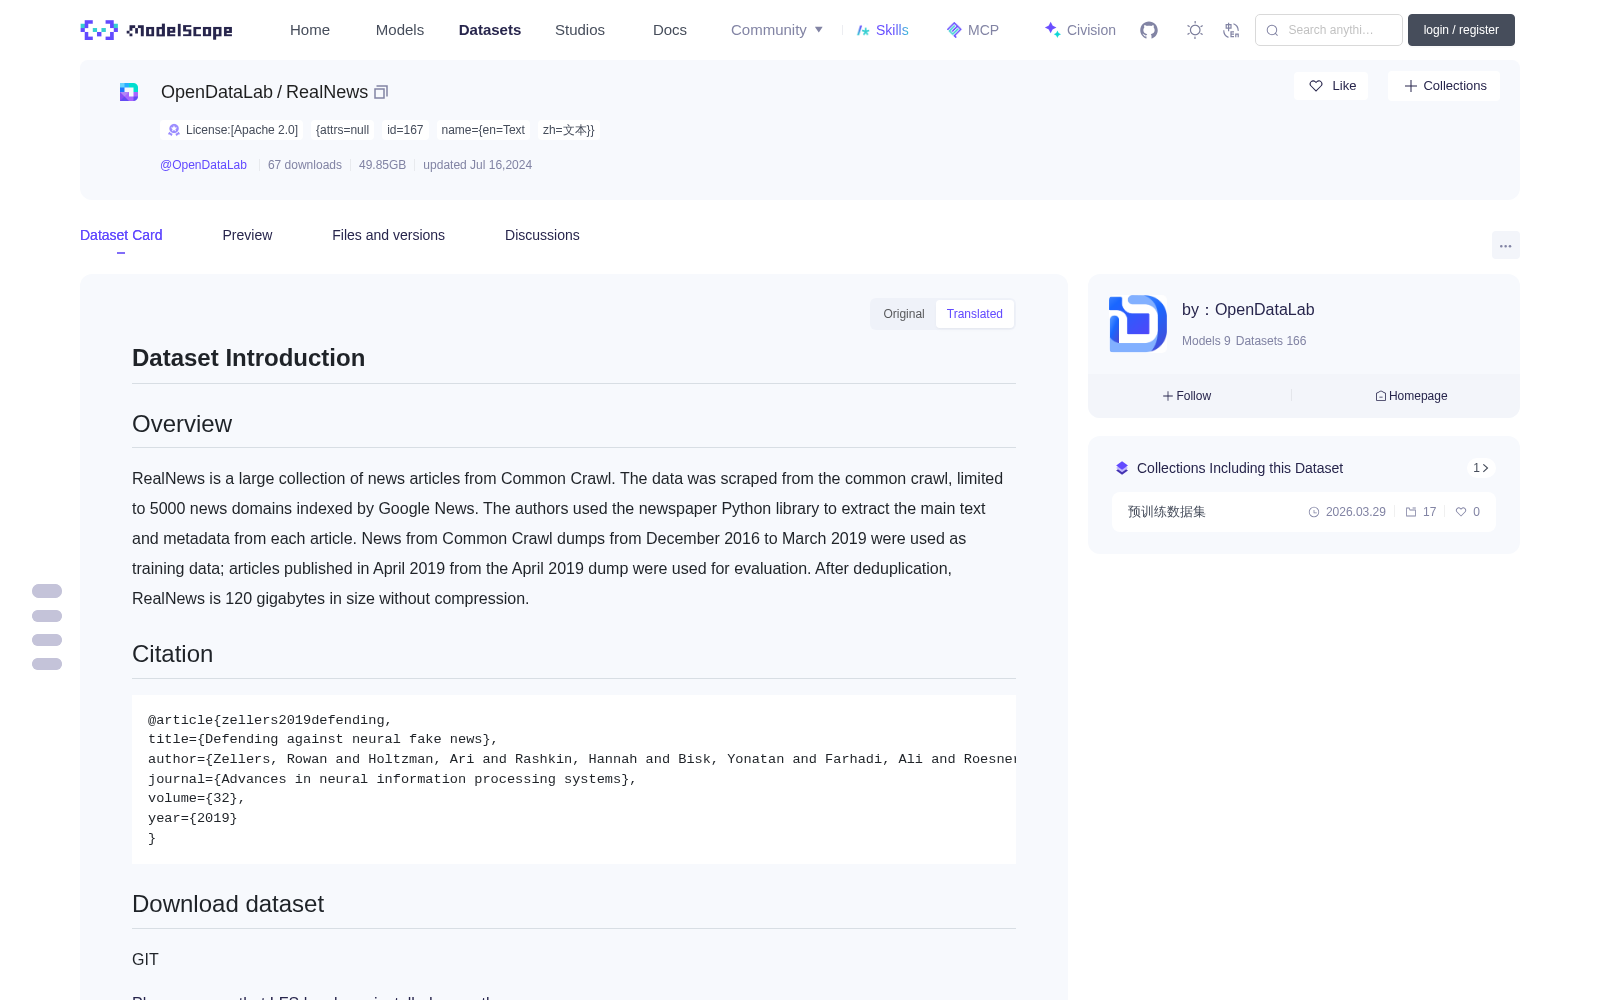Focus the Search anything input field
The image size is (1600, 1000).
tap(1329, 30)
